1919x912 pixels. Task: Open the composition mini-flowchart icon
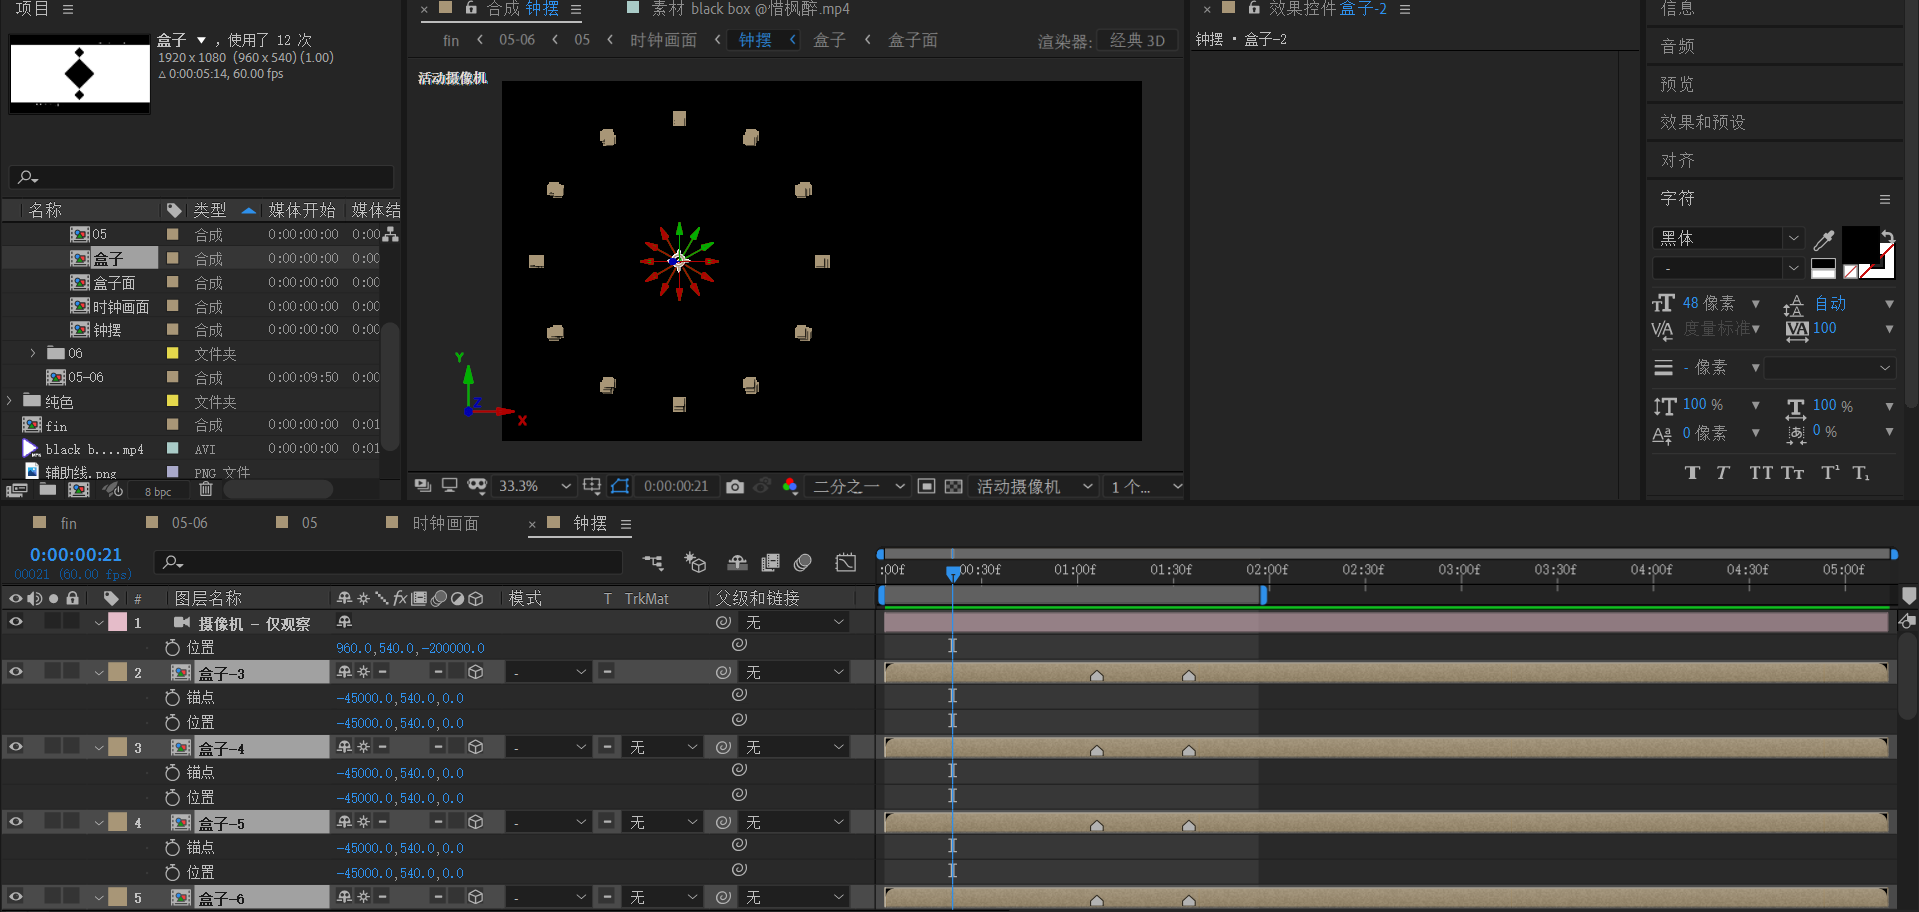(x=653, y=563)
